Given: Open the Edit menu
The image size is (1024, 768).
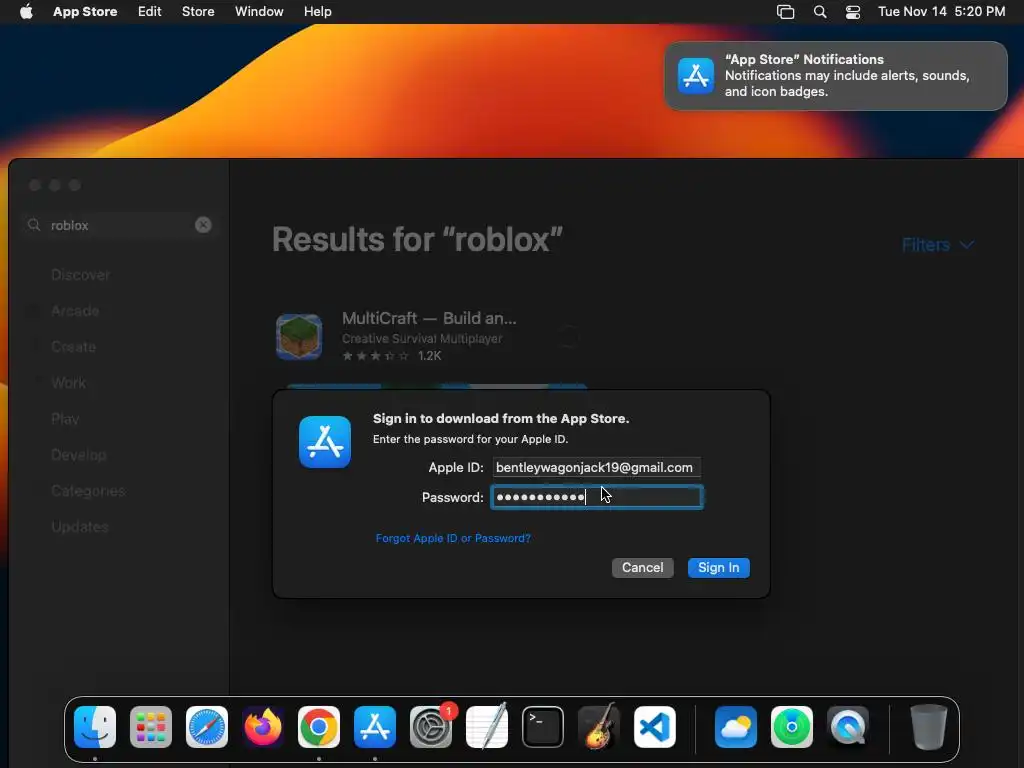Looking at the screenshot, I should click(x=150, y=12).
